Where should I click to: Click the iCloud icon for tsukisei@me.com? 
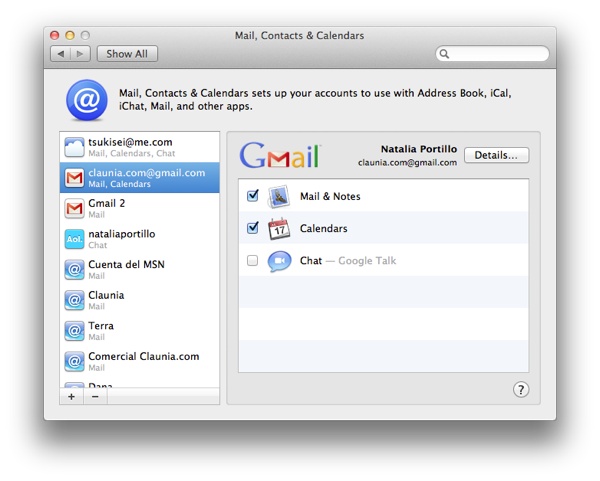click(x=74, y=147)
